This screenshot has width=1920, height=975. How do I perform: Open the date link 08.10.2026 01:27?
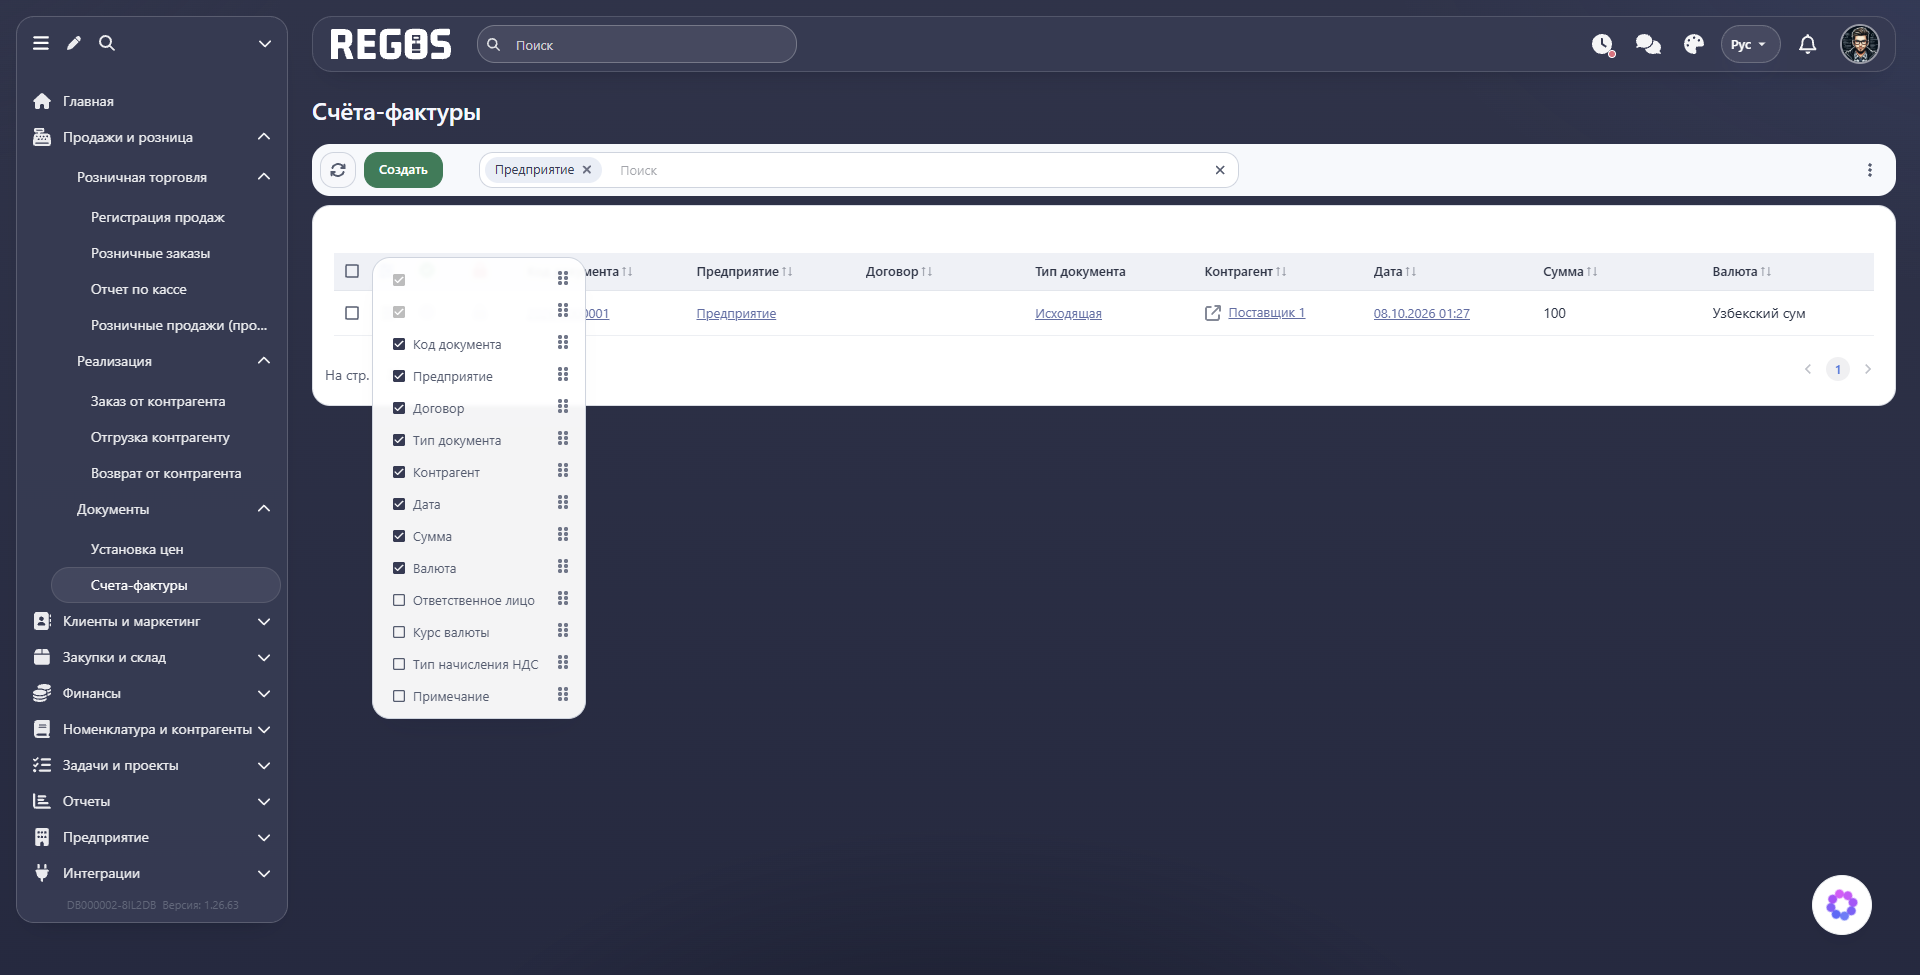[1421, 314]
